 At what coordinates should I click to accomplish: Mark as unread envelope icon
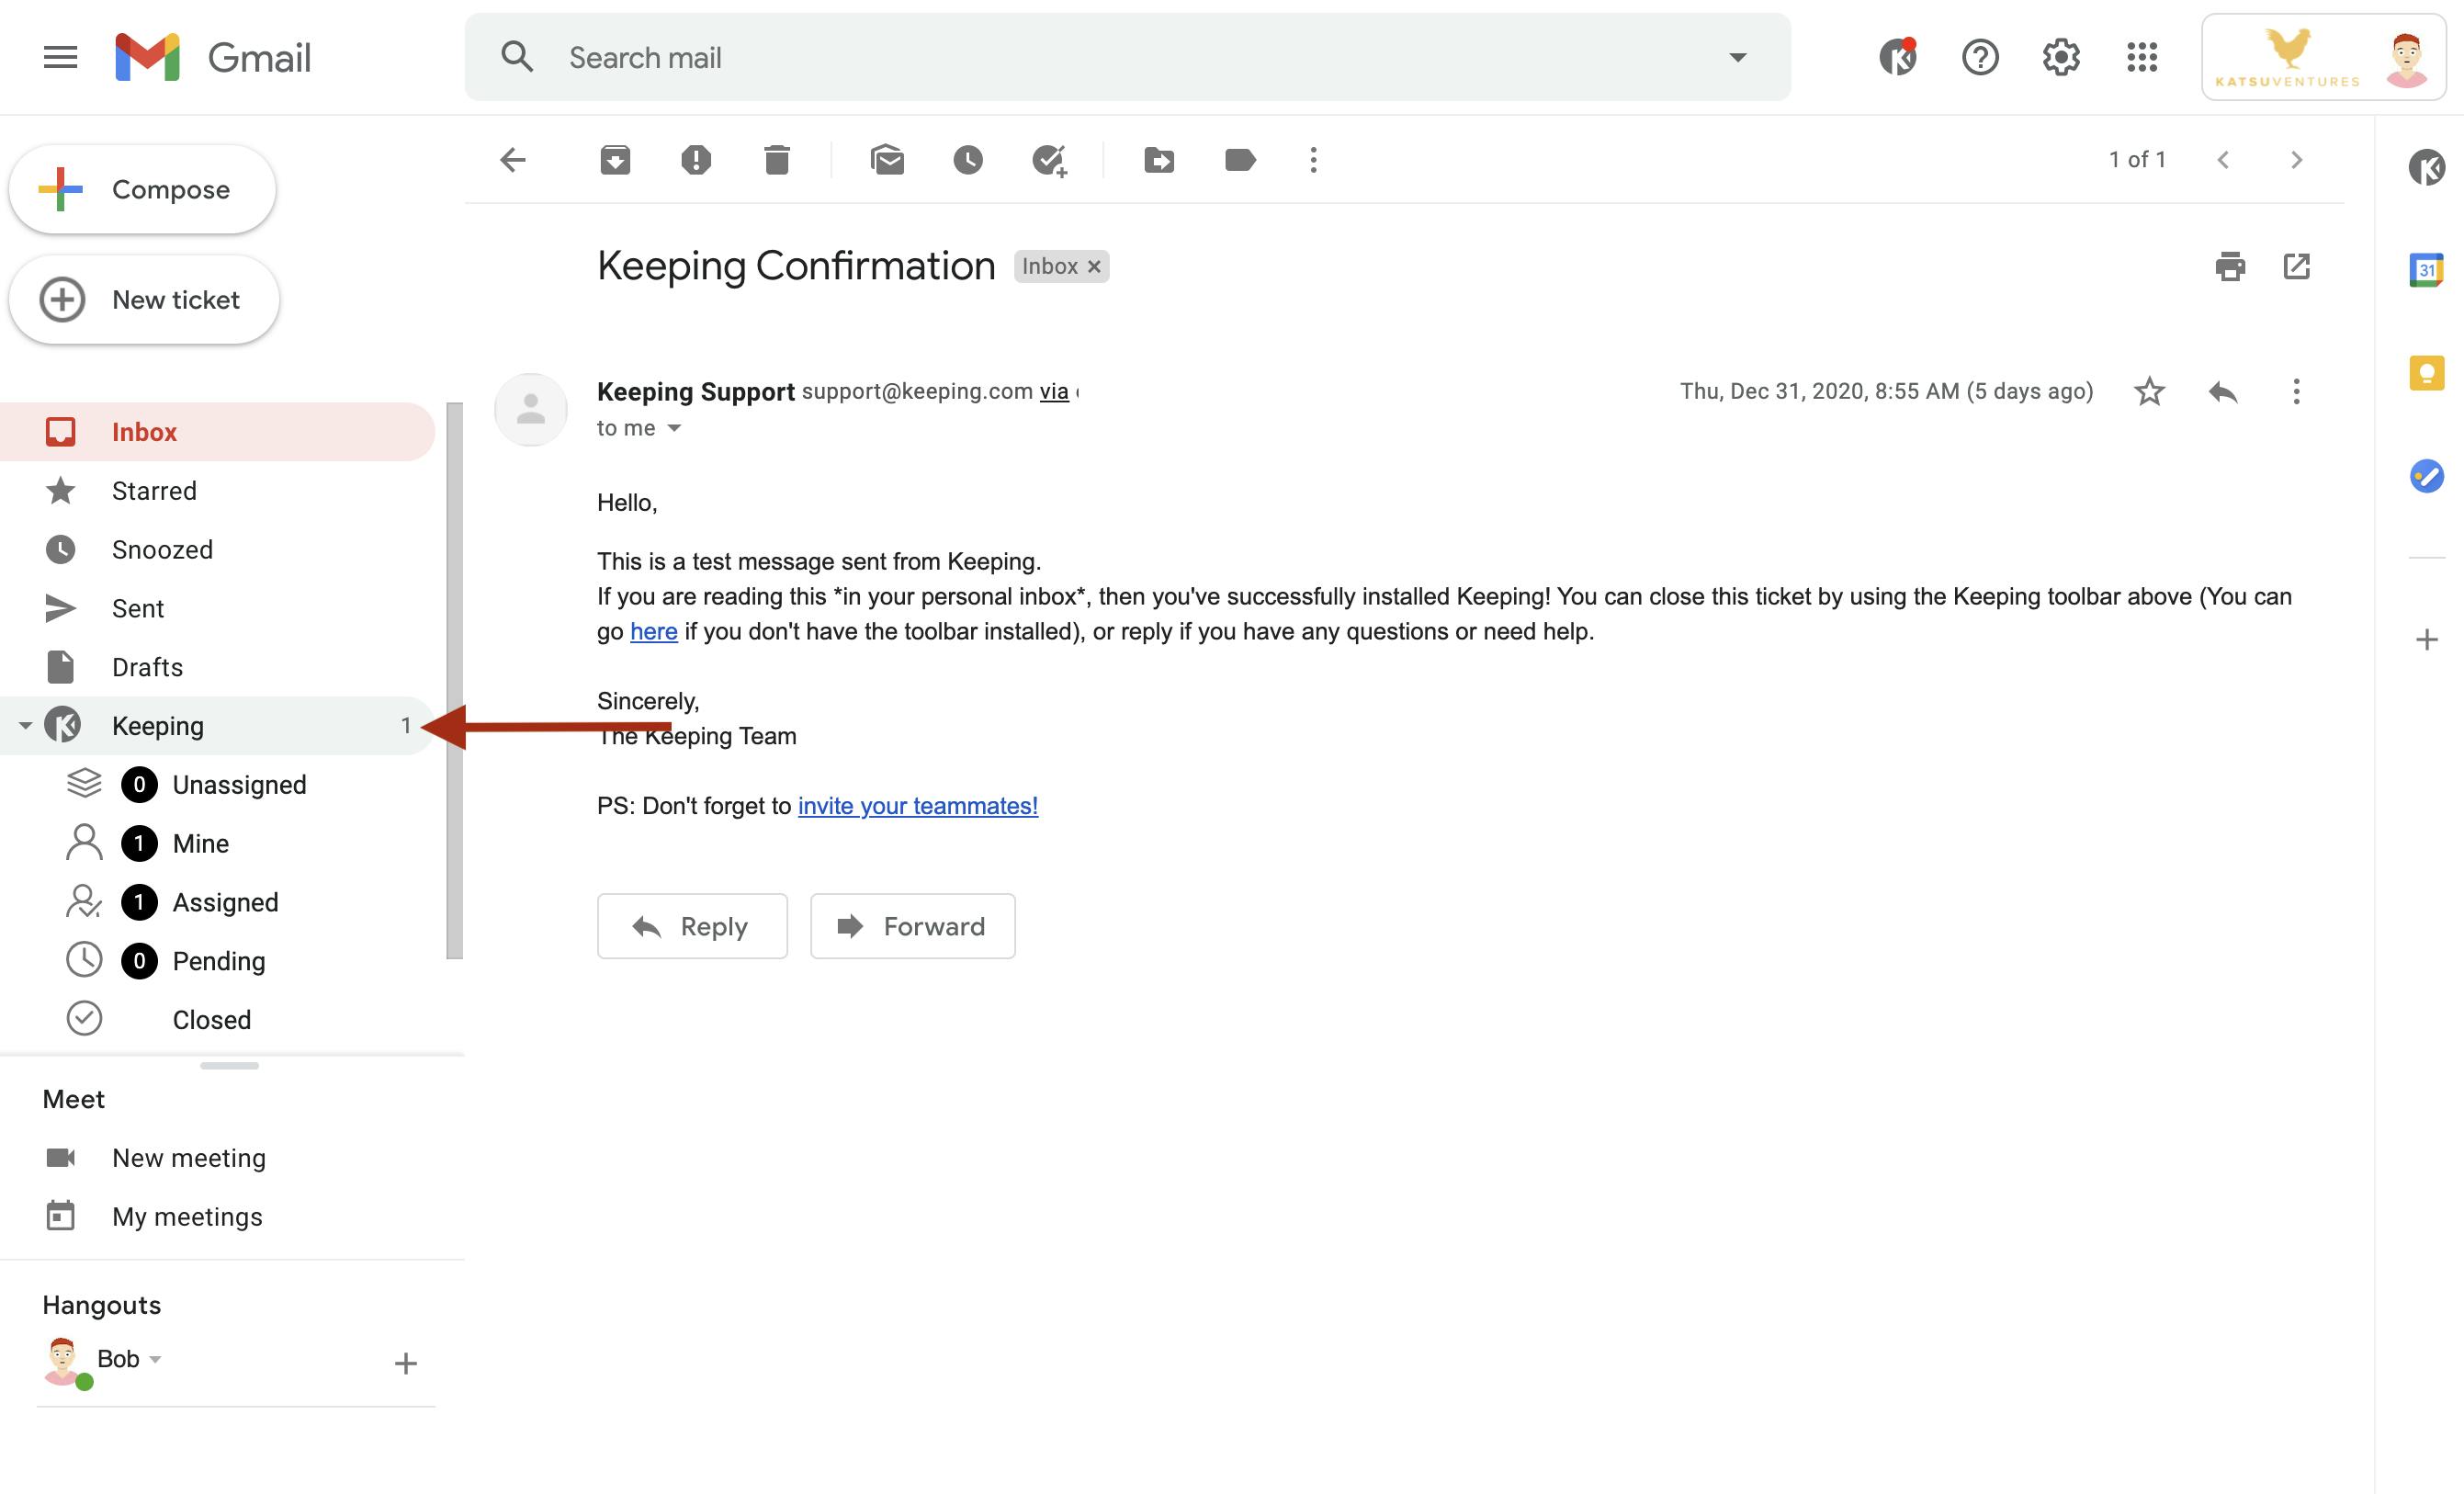[887, 160]
